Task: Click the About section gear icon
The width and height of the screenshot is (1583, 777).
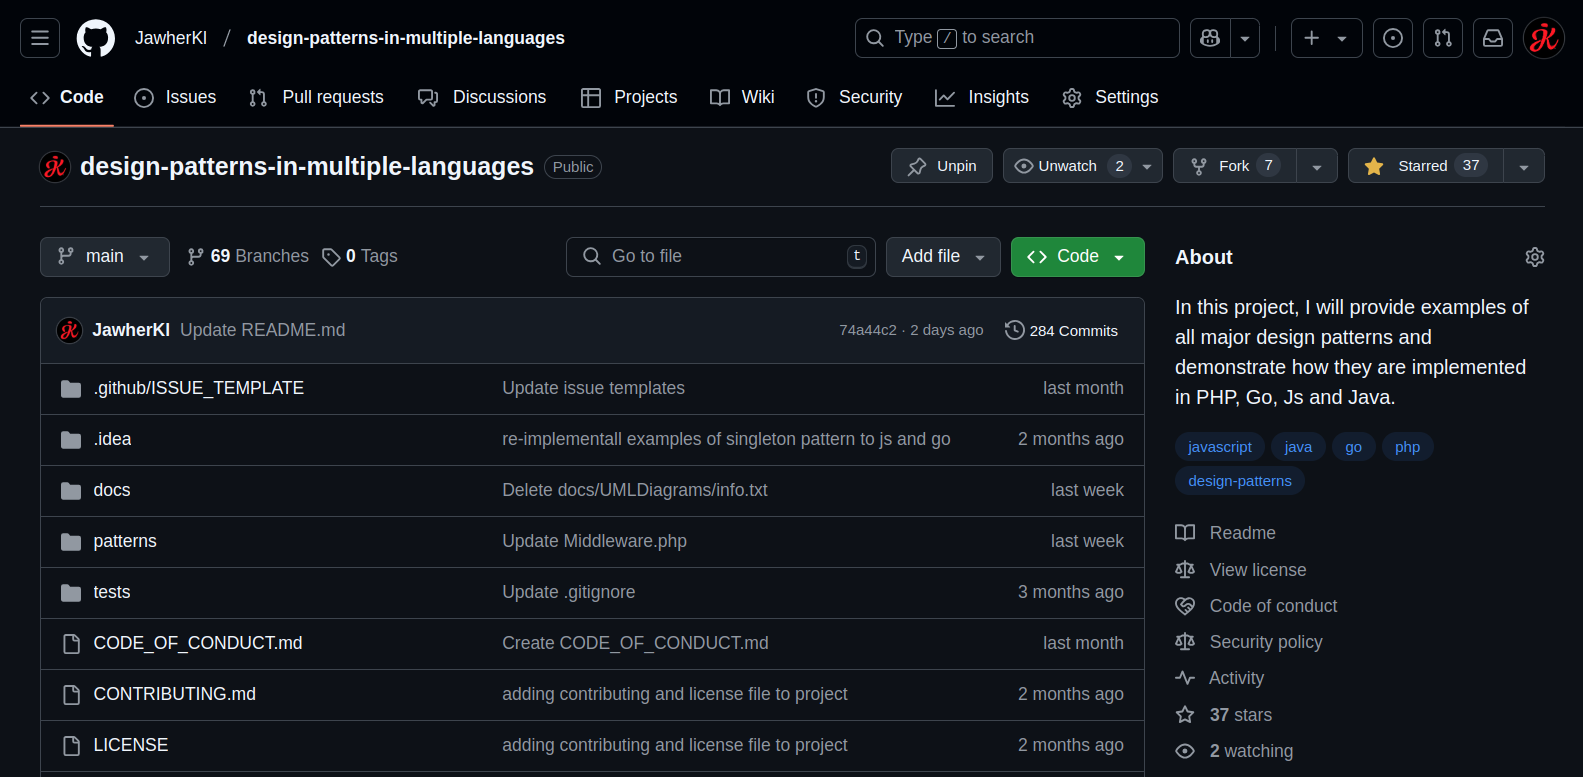Action: pyautogui.click(x=1534, y=257)
